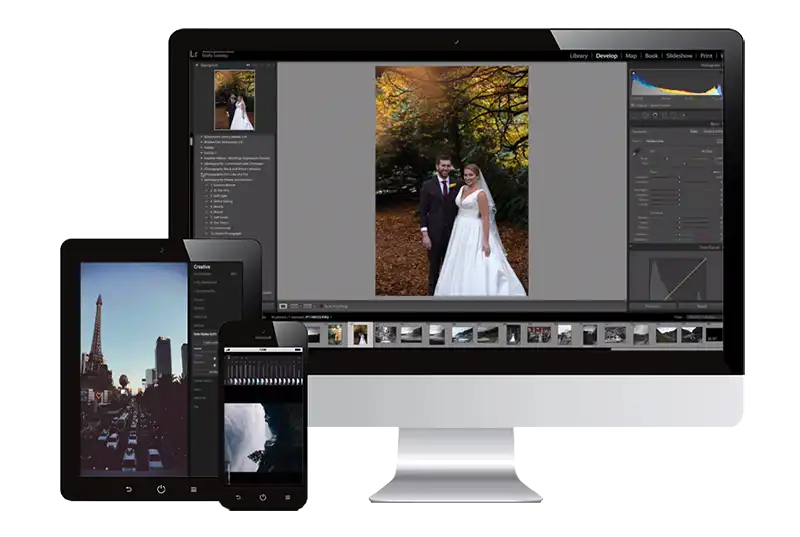This screenshot has width=800, height=537.
Task: Expand the Tone Curve panel header
Action: point(708,246)
